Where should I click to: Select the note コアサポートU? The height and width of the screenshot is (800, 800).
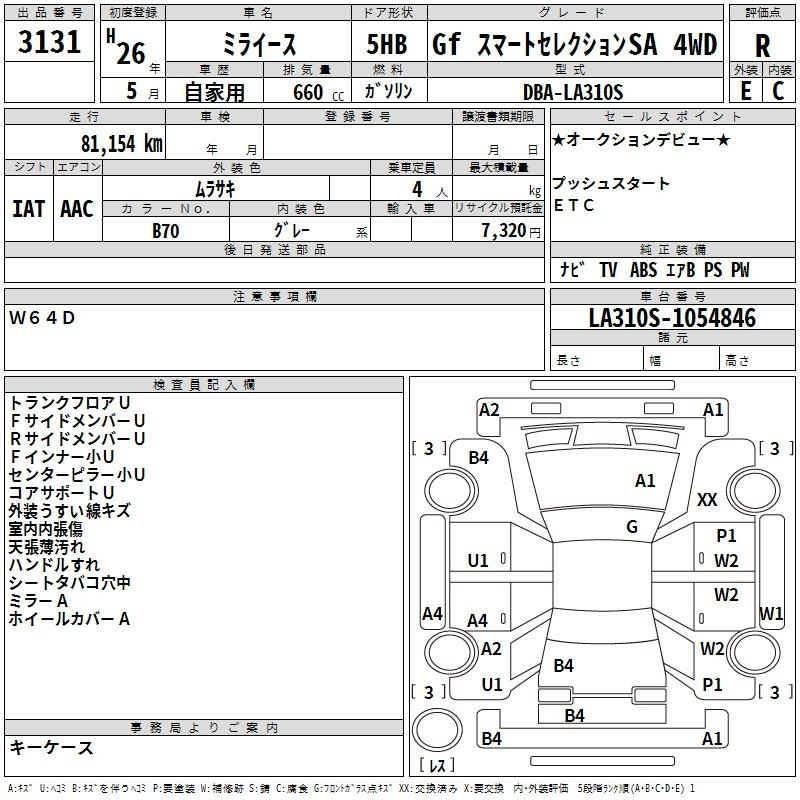pos(61,492)
